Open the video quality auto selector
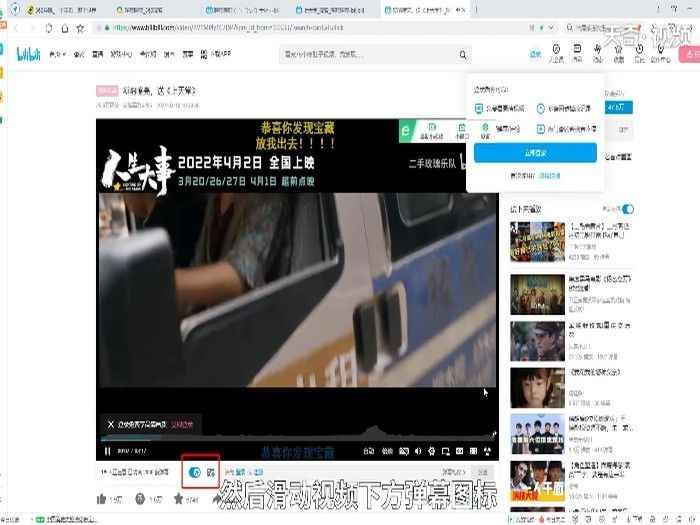The image size is (700, 525). [369, 451]
